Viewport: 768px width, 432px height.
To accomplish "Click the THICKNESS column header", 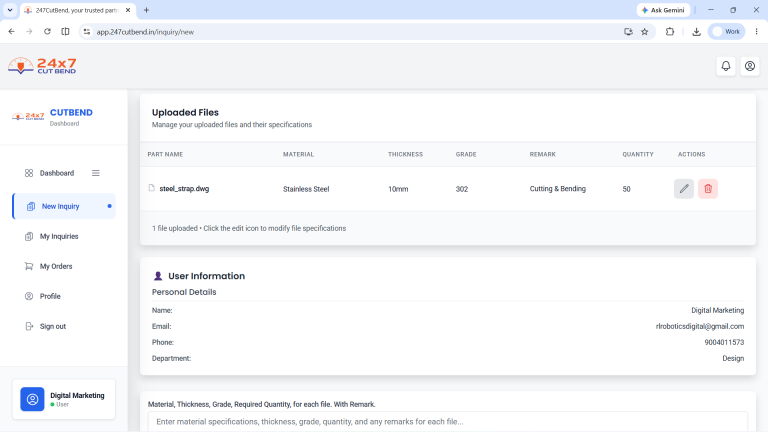I will (x=405, y=154).
